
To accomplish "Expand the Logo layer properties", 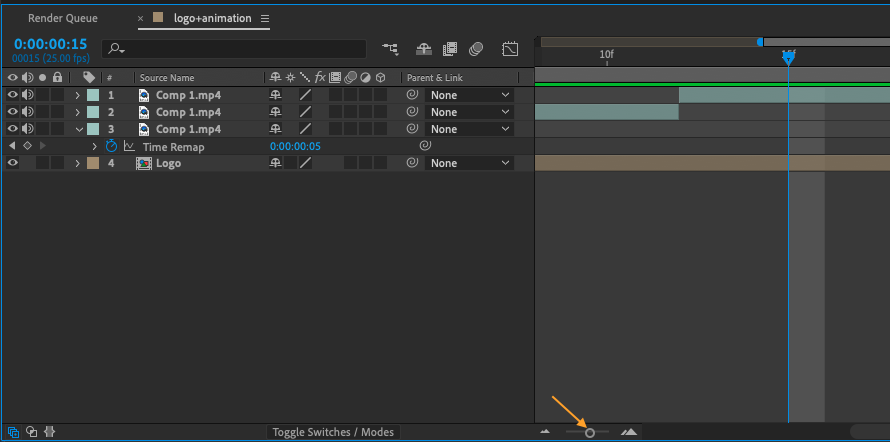I will pyautogui.click(x=78, y=163).
